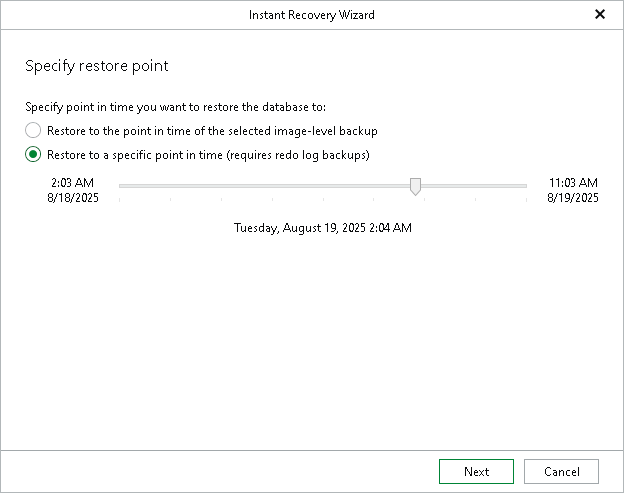
Task: Click the 8/18/2025 start date text
Action: click(x=73, y=198)
